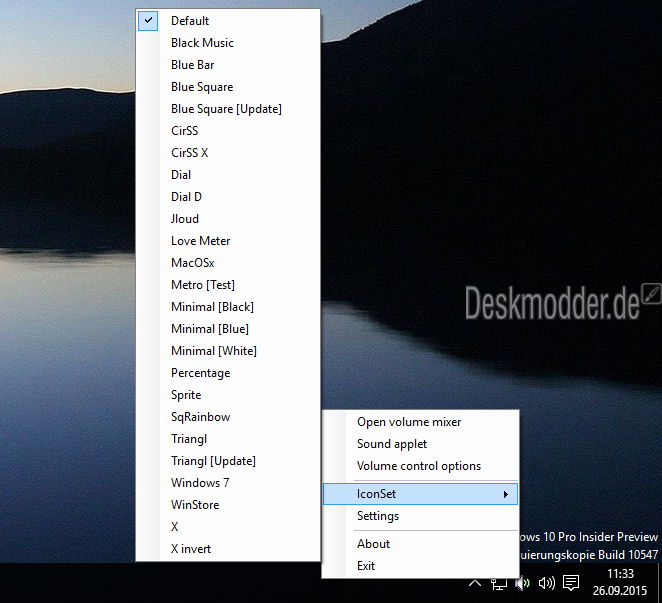
Task: Click the network icon in system tray
Action: [x=497, y=583]
